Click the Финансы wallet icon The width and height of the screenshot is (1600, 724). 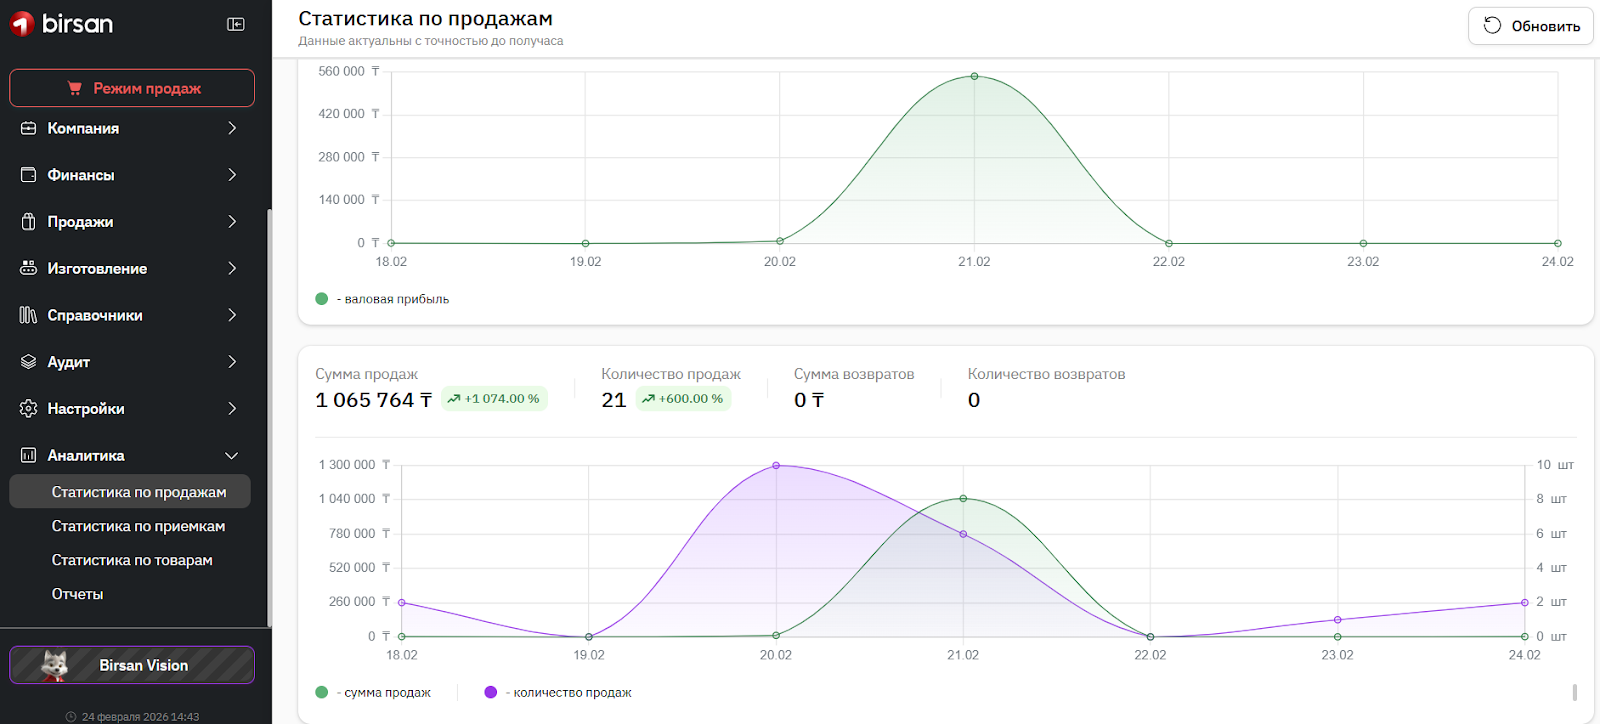28,175
